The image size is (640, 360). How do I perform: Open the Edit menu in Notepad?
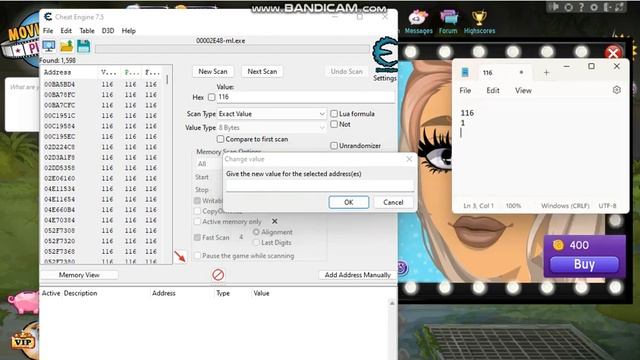coord(493,91)
